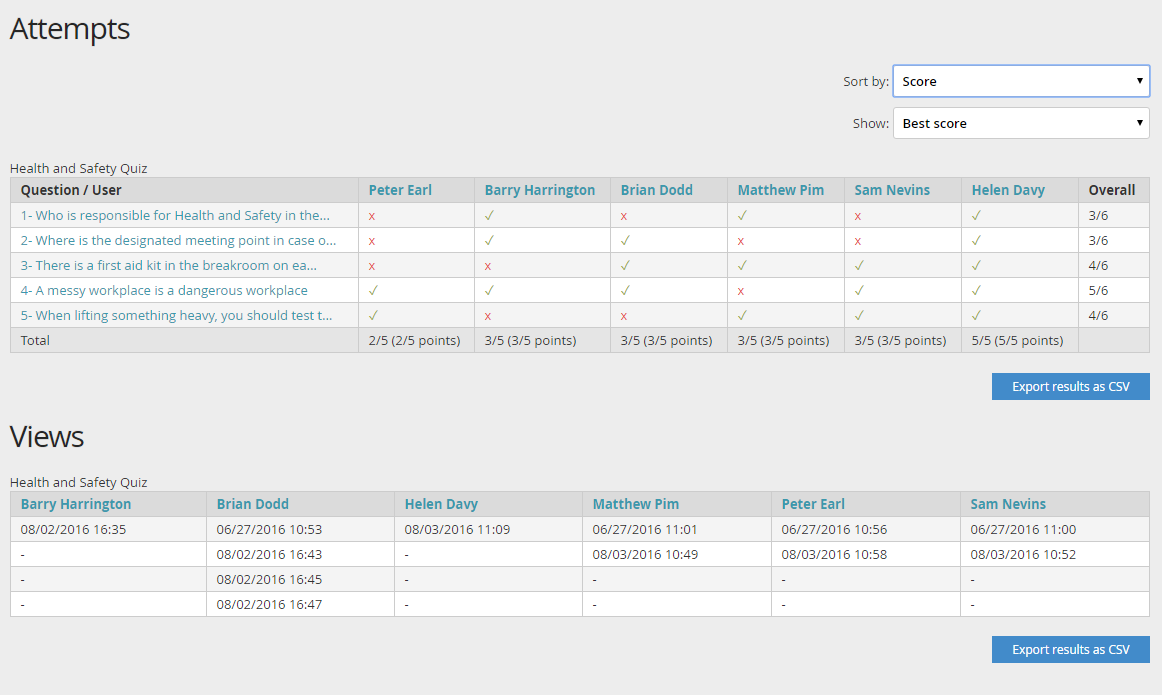Open question 3 about first aid kit
Screen dimensions: 1162x695
pyautogui.click(x=168, y=265)
